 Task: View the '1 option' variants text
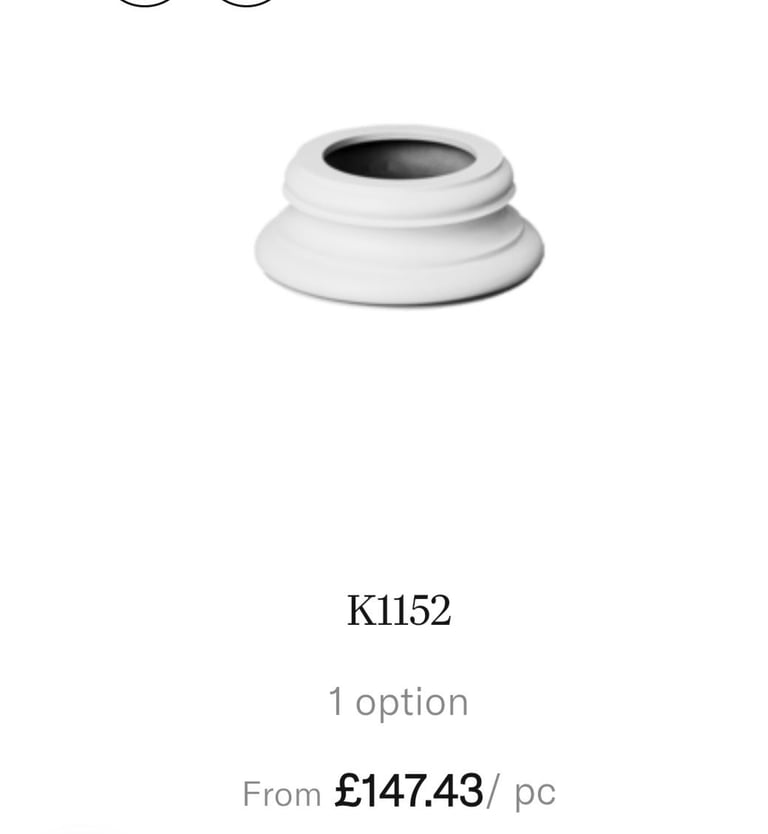click(398, 702)
